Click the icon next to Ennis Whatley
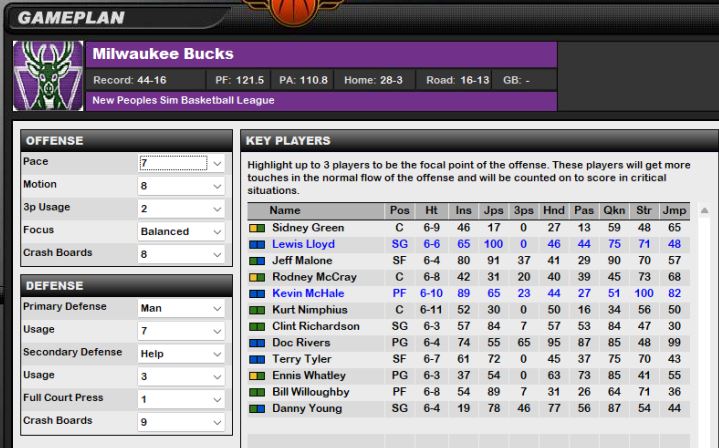The image size is (719, 448). 257,376
